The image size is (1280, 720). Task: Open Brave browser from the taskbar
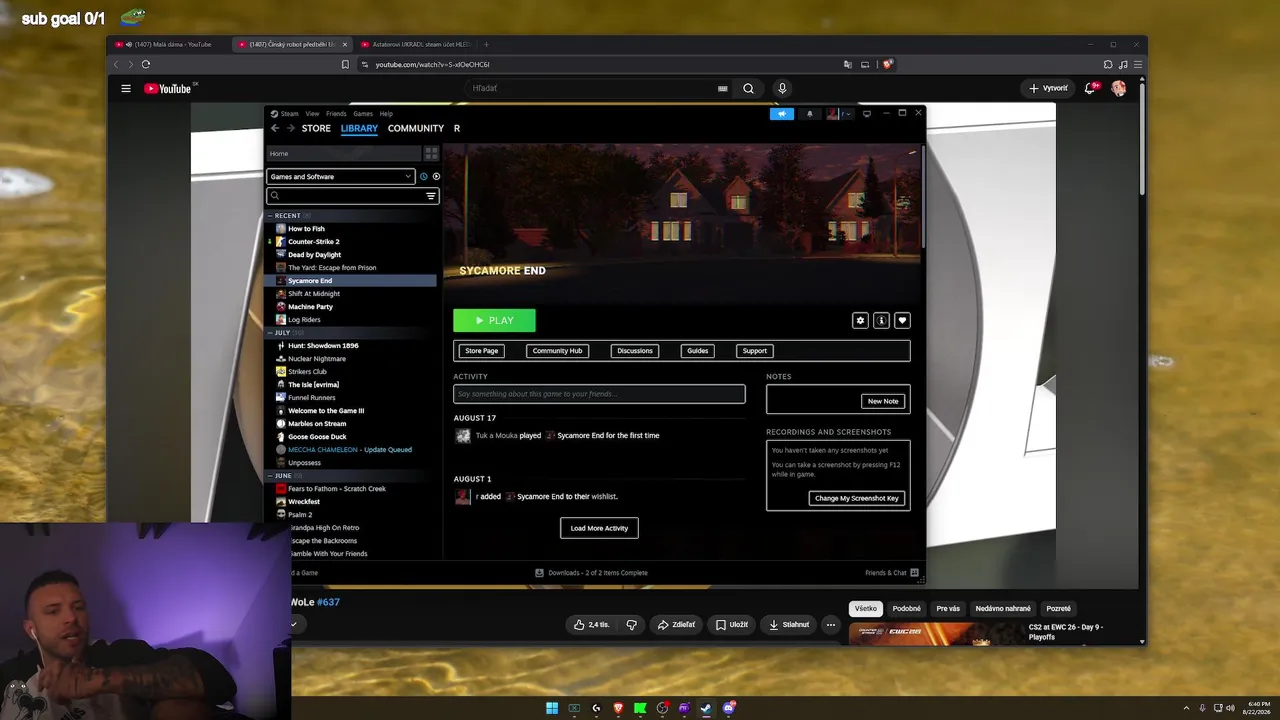tap(618, 708)
